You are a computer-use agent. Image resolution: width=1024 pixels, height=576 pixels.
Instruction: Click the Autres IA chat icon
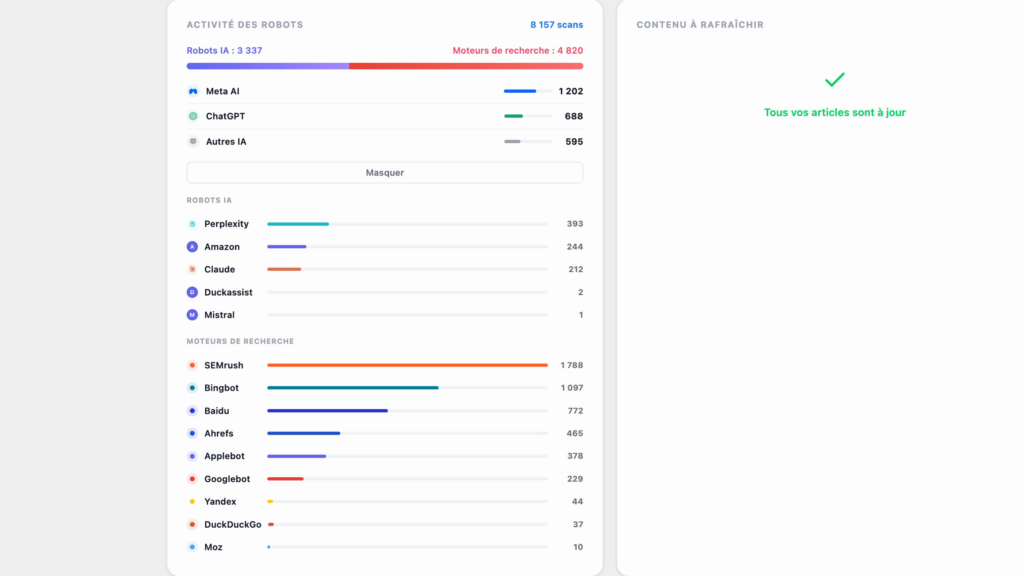(193, 141)
